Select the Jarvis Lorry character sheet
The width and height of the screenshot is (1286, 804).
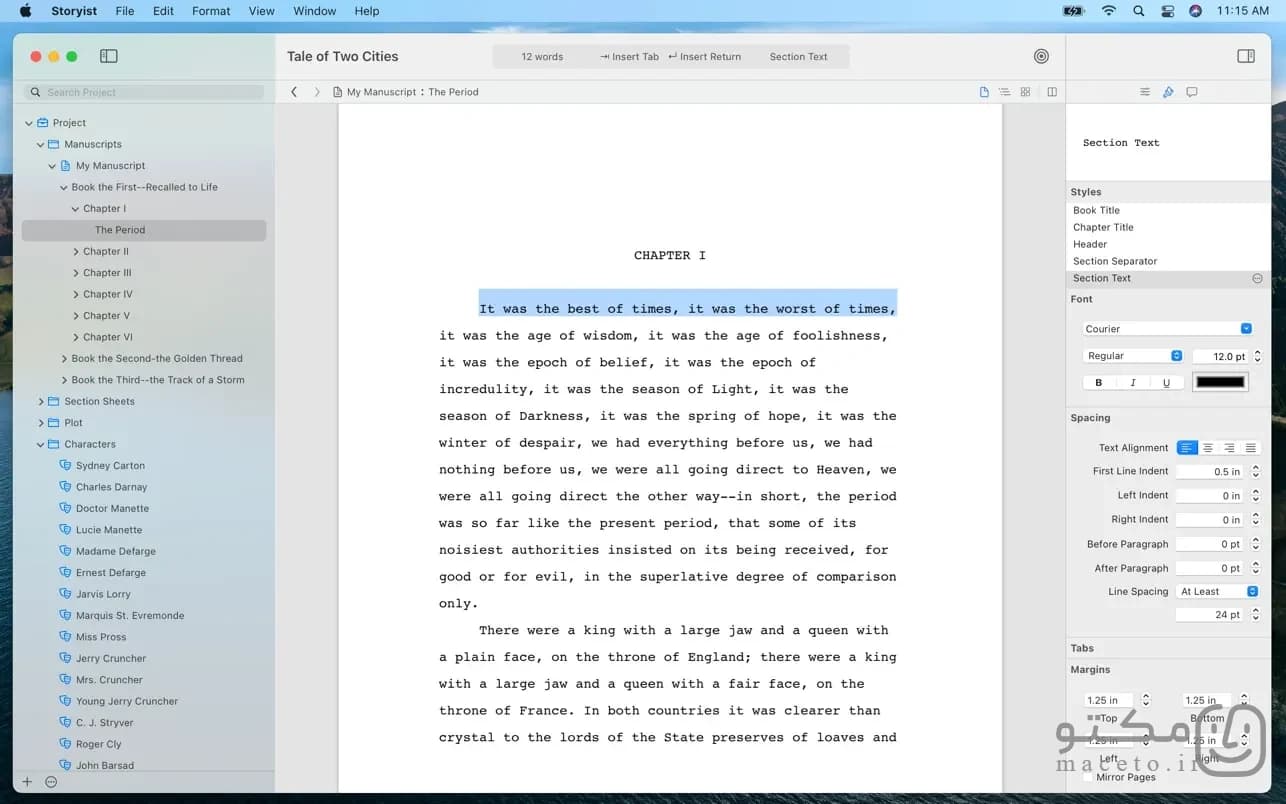[103, 594]
